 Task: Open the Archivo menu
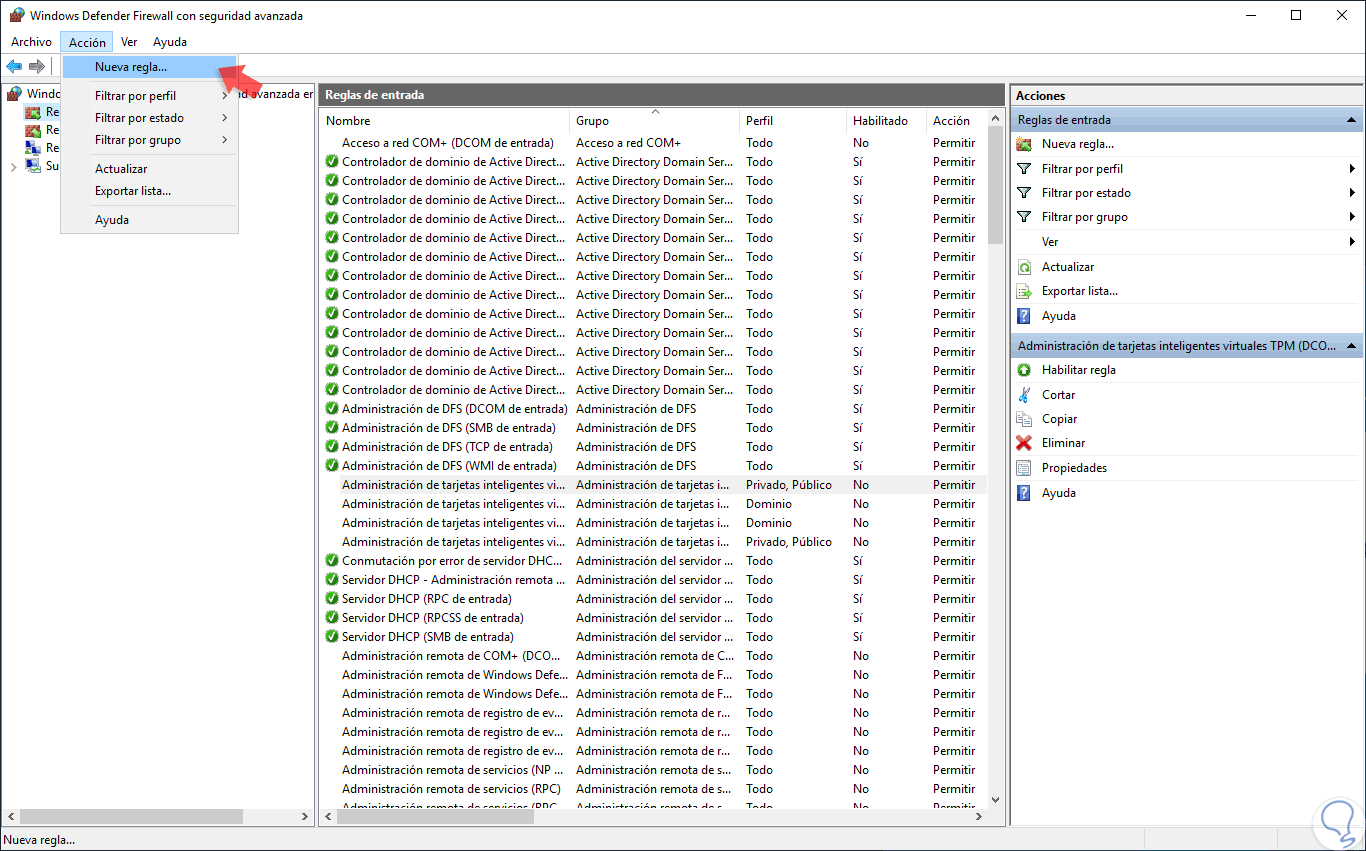coord(31,42)
